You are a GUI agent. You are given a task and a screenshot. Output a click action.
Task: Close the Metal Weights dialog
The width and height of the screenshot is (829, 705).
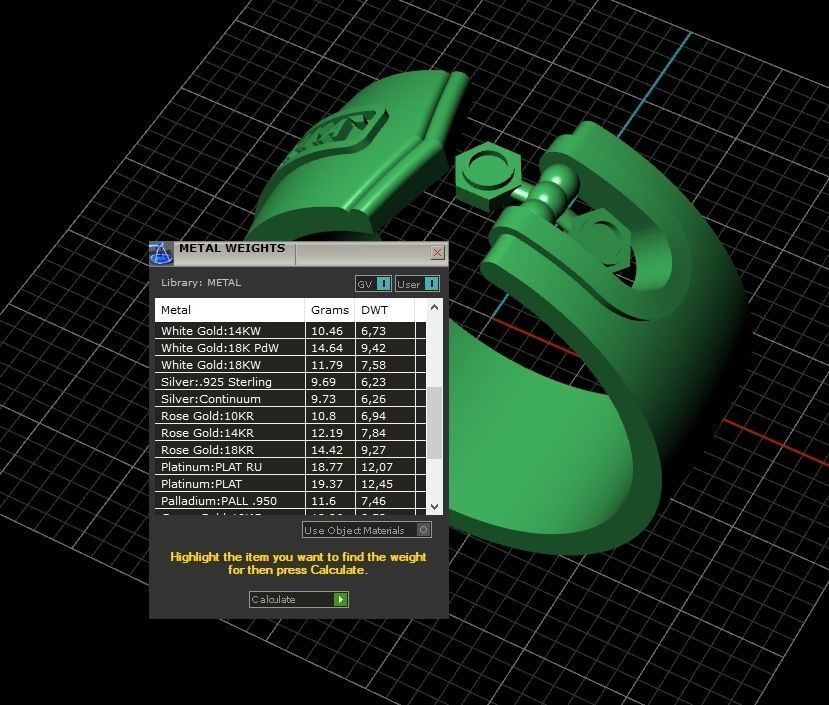437,253
